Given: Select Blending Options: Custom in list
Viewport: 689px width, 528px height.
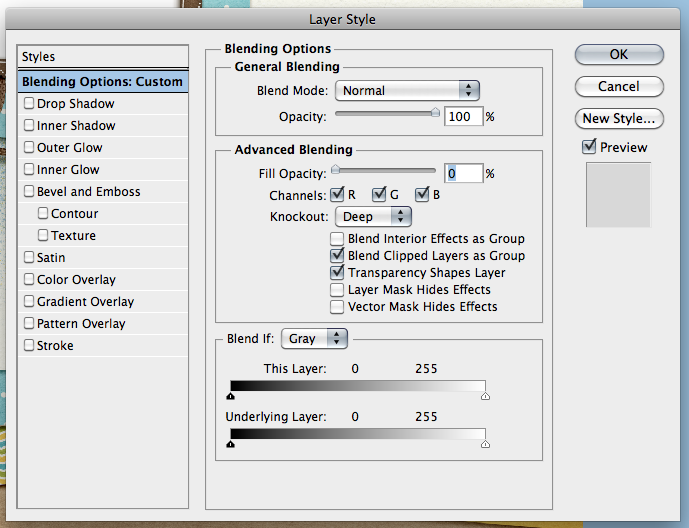Looking at the screenshot, I should point(103,82).
